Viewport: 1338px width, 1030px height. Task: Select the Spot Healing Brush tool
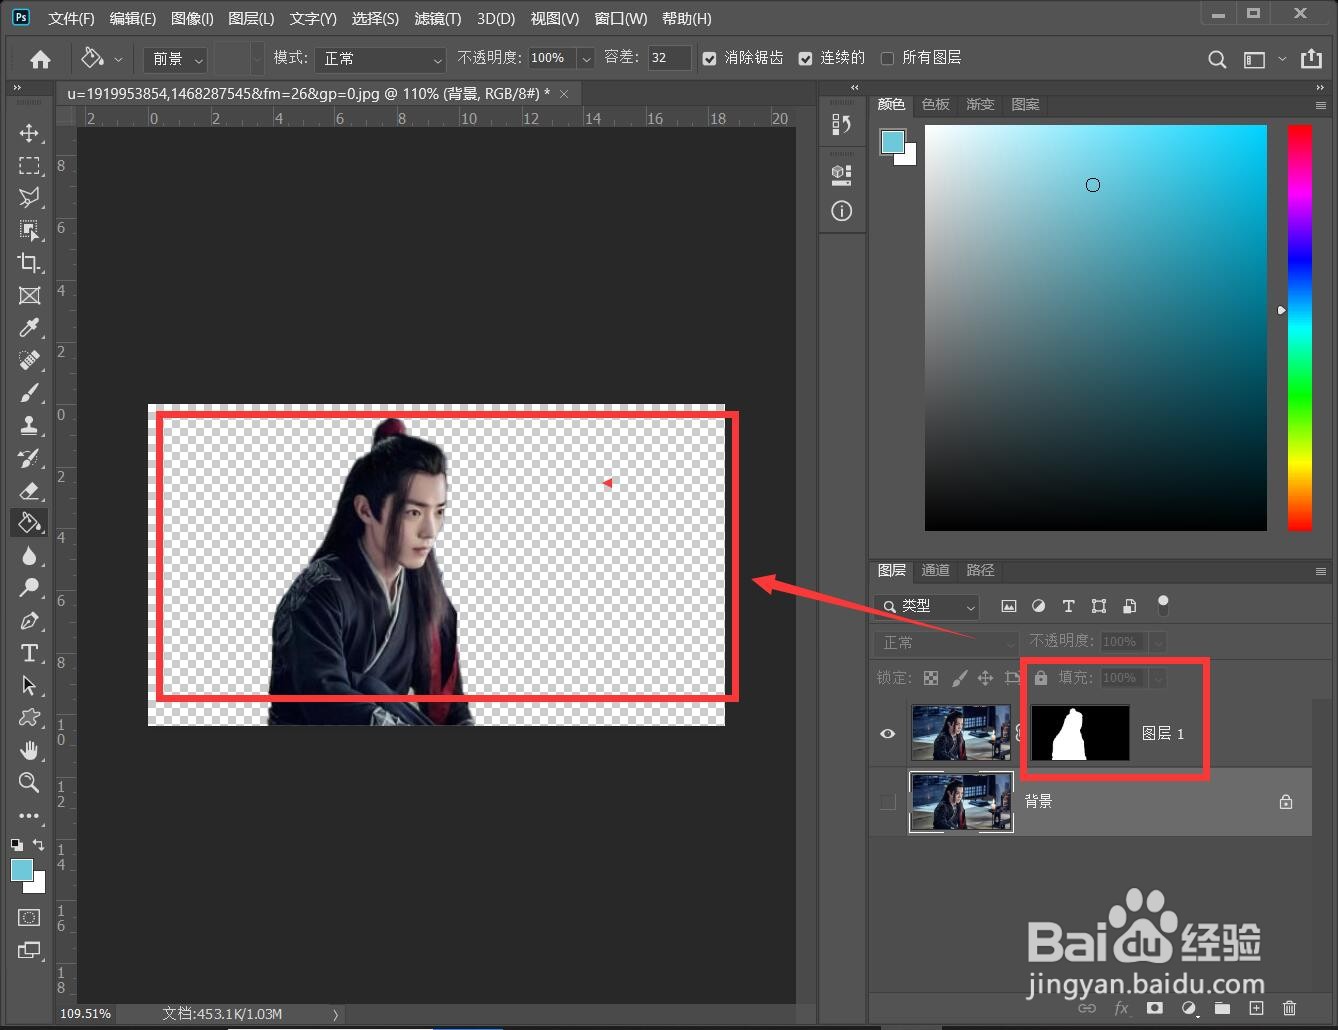click(29, 360)
